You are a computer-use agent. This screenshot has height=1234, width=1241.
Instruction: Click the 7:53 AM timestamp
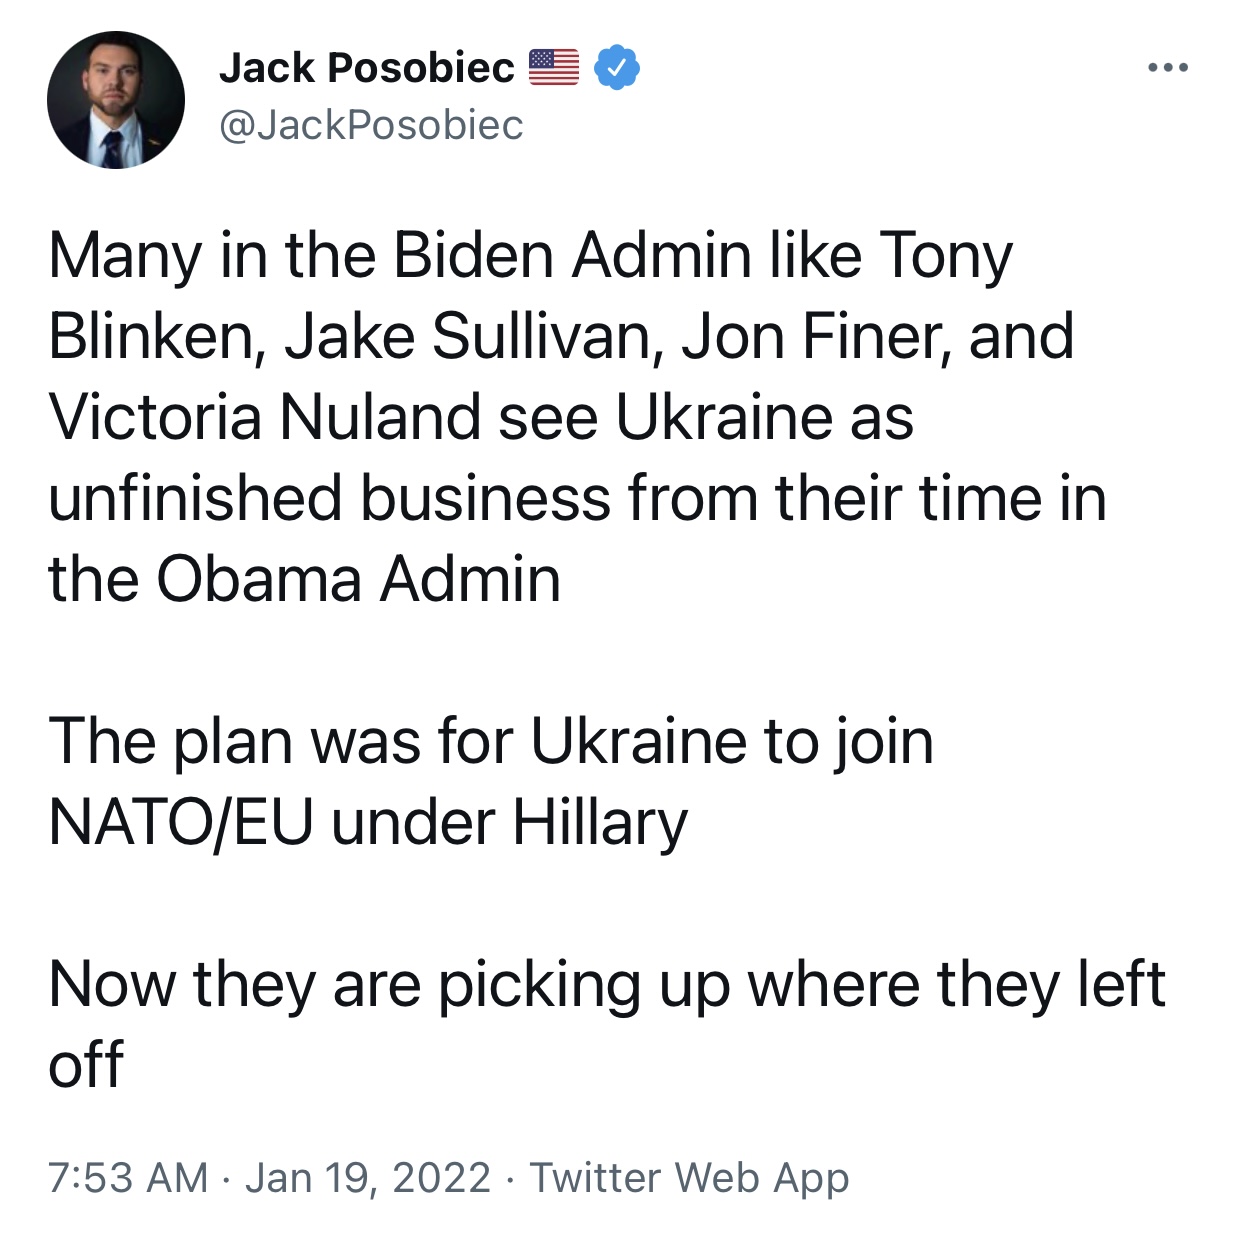[x=128, y=1178]
